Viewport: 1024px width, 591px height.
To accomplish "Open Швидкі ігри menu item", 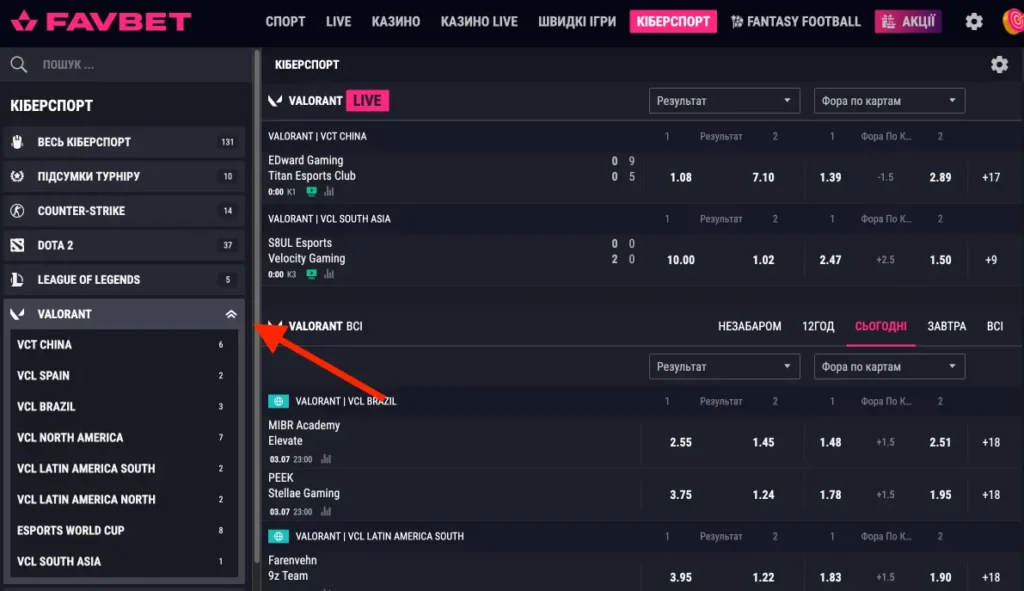I will coord(577,22).
